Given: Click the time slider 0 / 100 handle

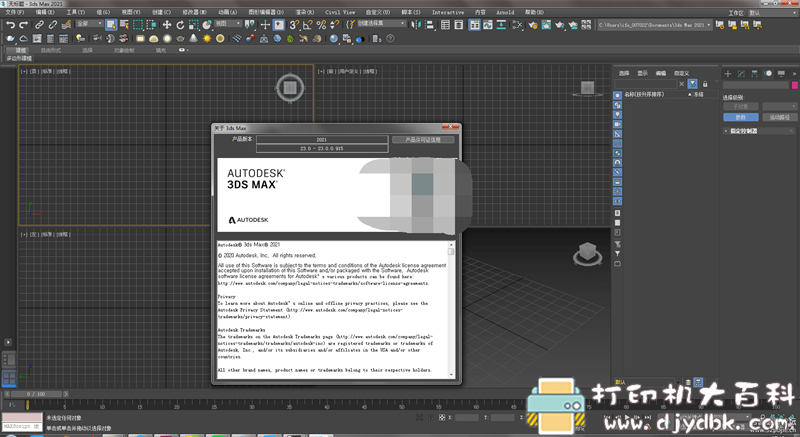Looking at the screenshot, I should click(36, 394).
